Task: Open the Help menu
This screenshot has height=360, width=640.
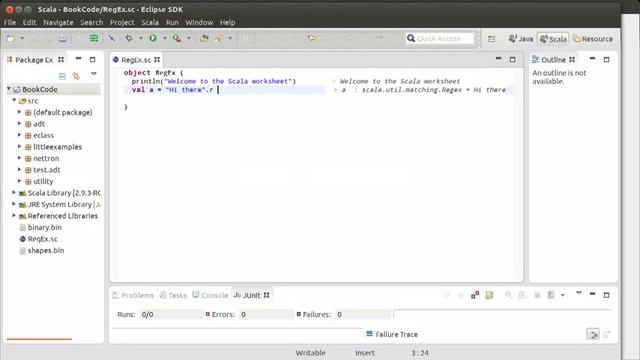Action: [227, 22]
